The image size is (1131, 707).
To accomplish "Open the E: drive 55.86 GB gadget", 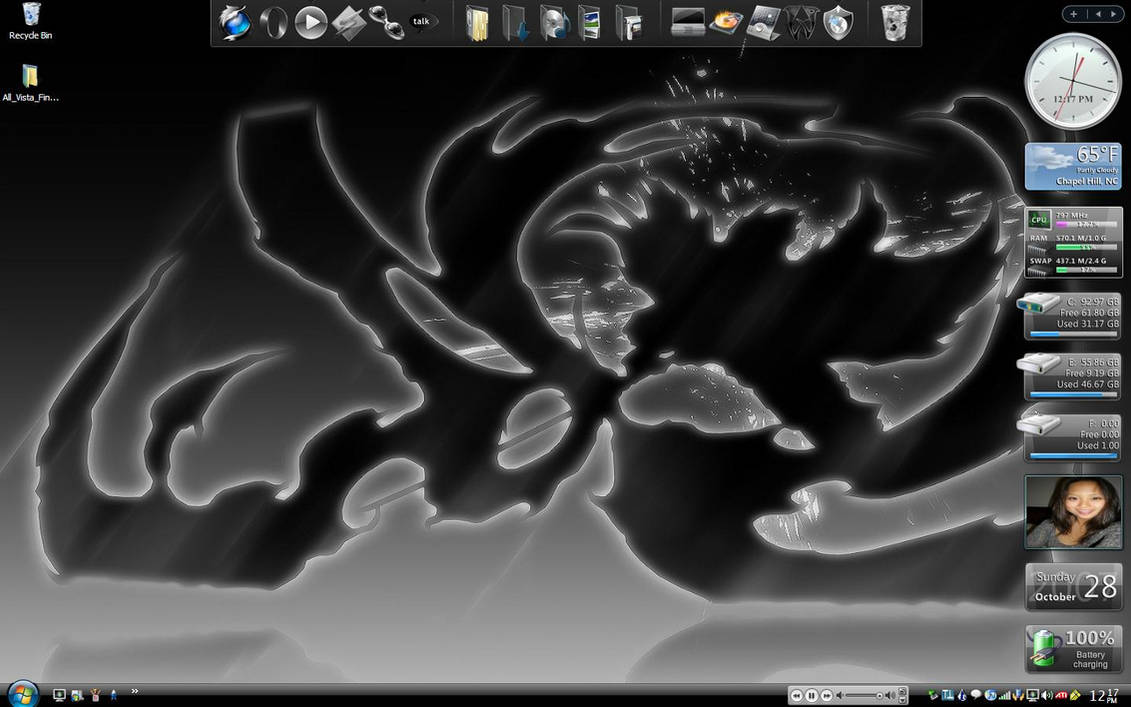I will pos(1071,377).
